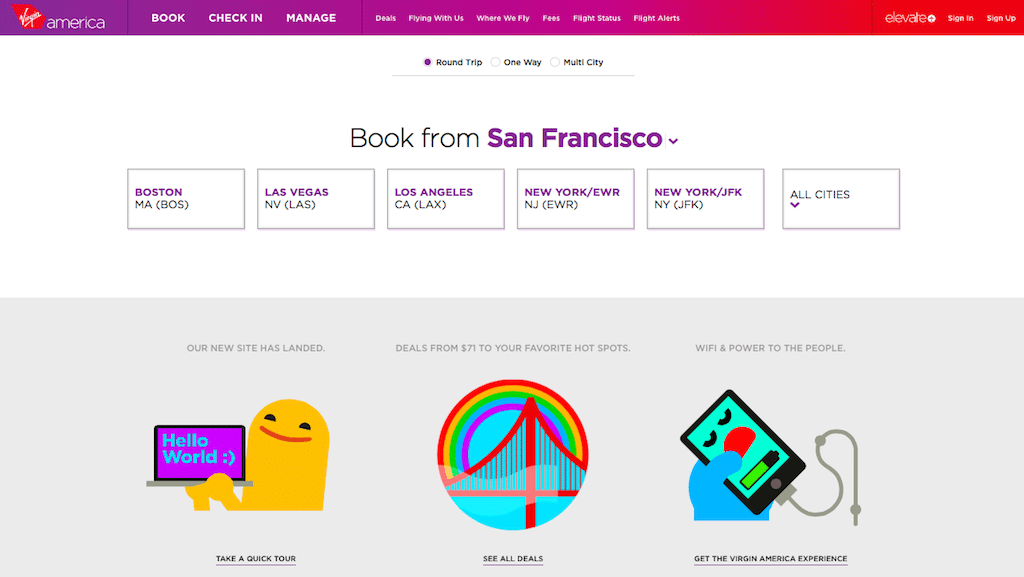The image size is (1024, 577).
Task: Select the One Way radio button
Action: pos(496,62)
